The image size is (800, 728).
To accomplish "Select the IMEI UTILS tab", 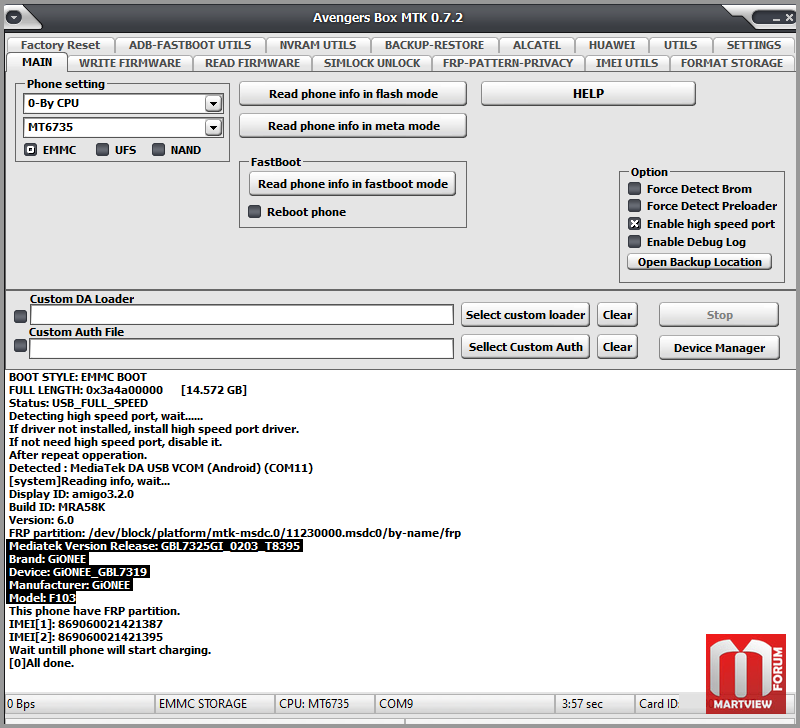I will (627, 63).
